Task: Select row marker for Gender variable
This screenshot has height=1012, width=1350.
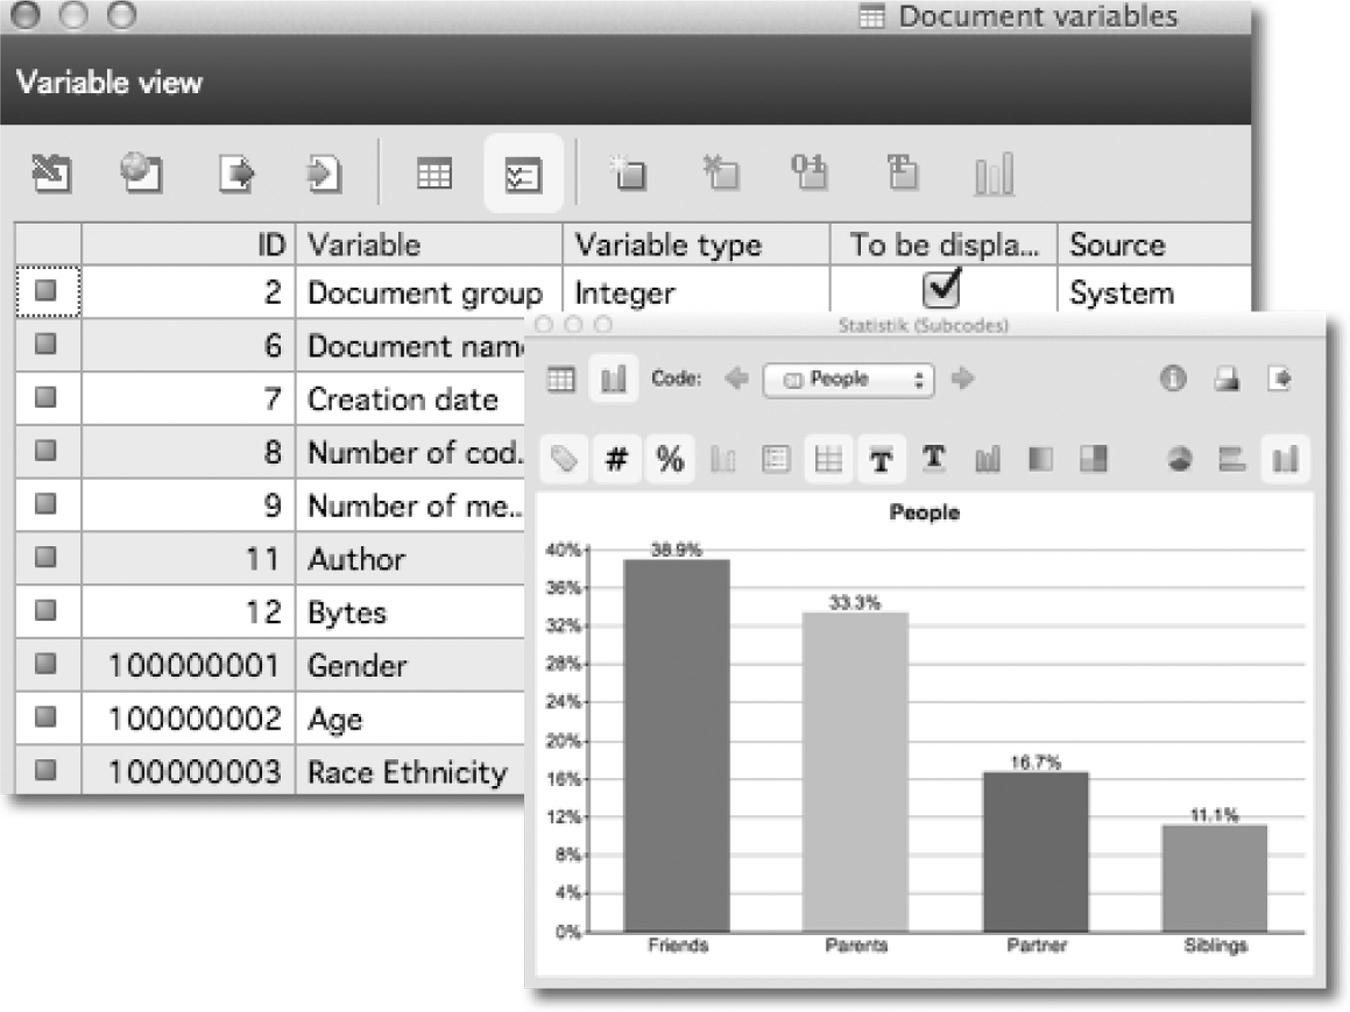Action: 46,663
